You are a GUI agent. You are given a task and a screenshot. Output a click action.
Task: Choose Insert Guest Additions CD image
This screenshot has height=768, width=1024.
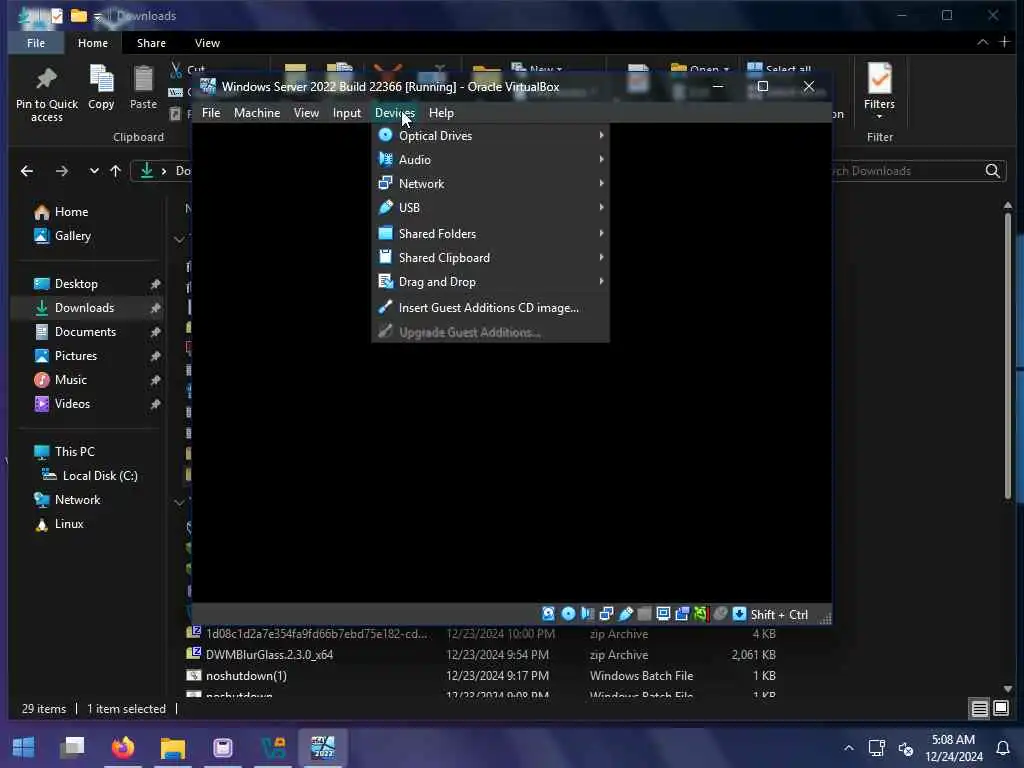tap(490, 308)
